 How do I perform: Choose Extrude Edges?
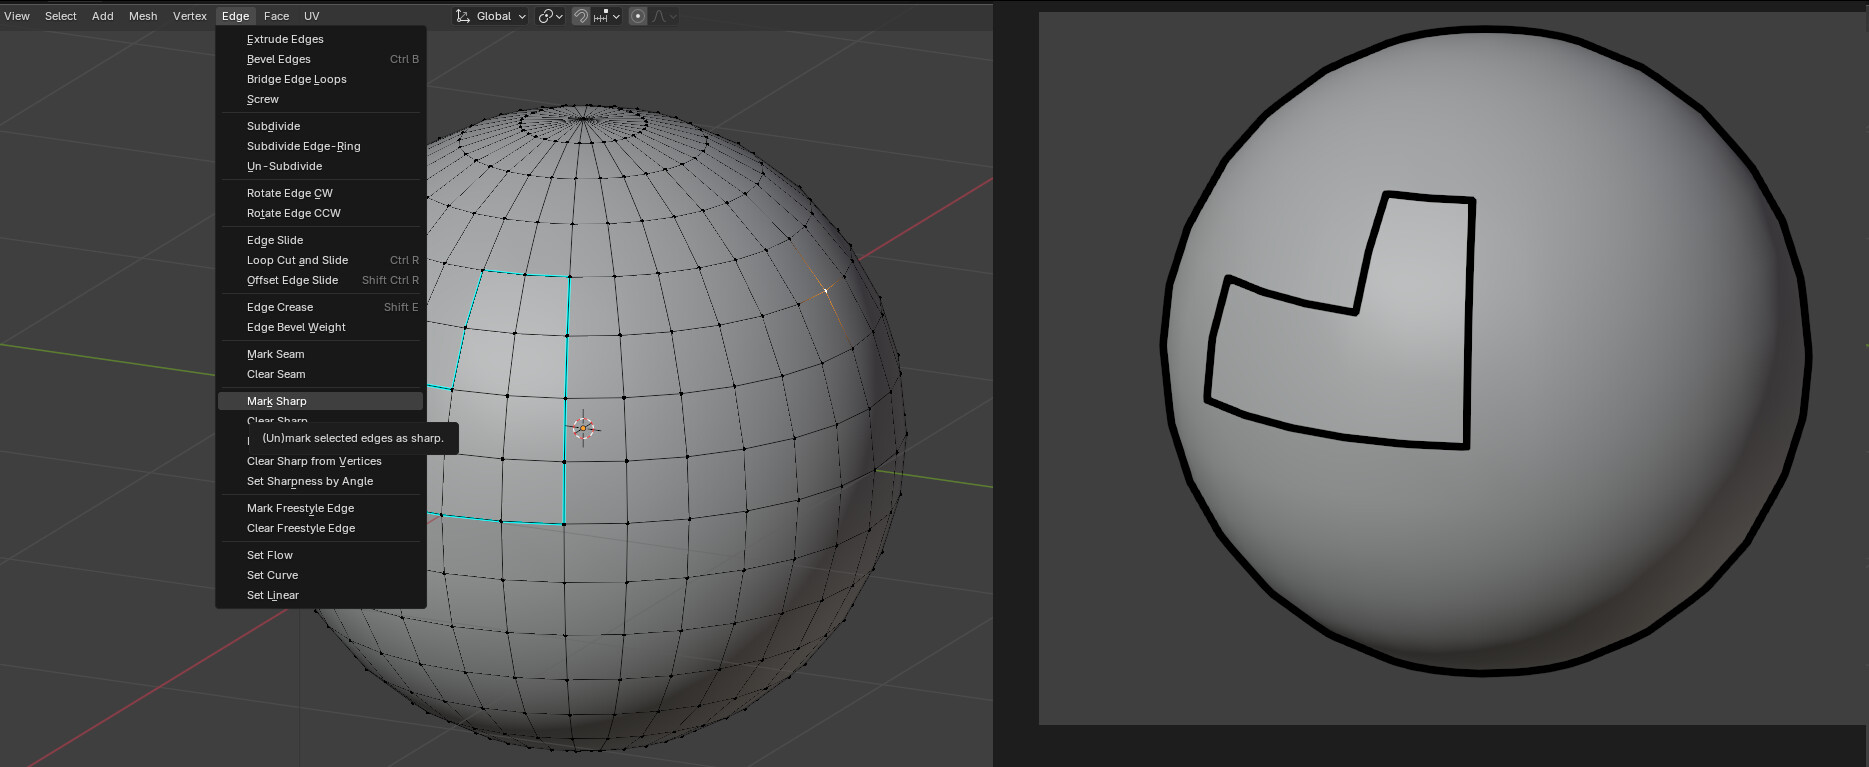pos(321,39)
